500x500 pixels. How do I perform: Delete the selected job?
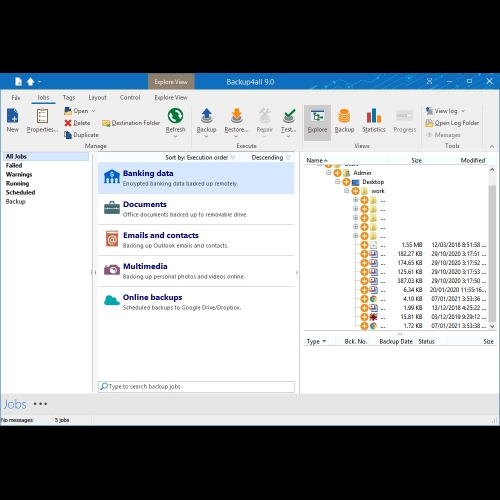pos(77,123)
